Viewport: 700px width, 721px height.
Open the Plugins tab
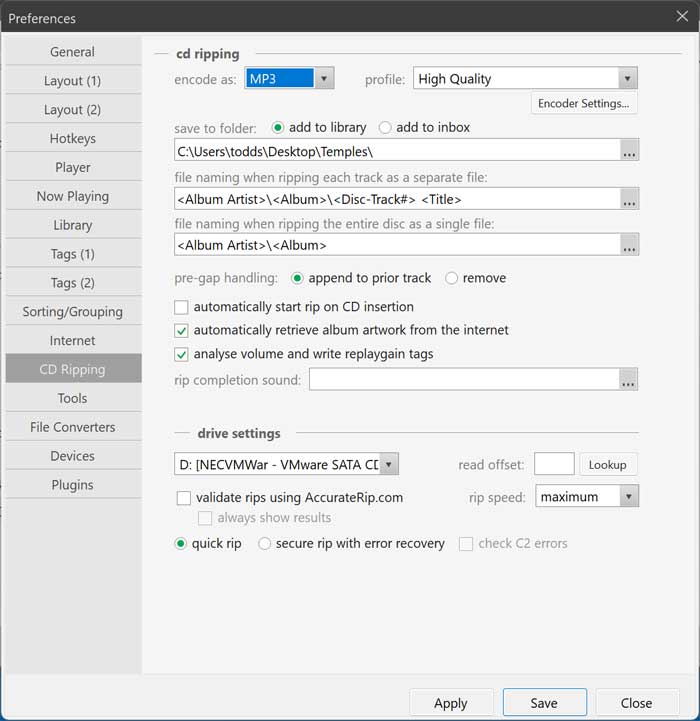point(73,485)
